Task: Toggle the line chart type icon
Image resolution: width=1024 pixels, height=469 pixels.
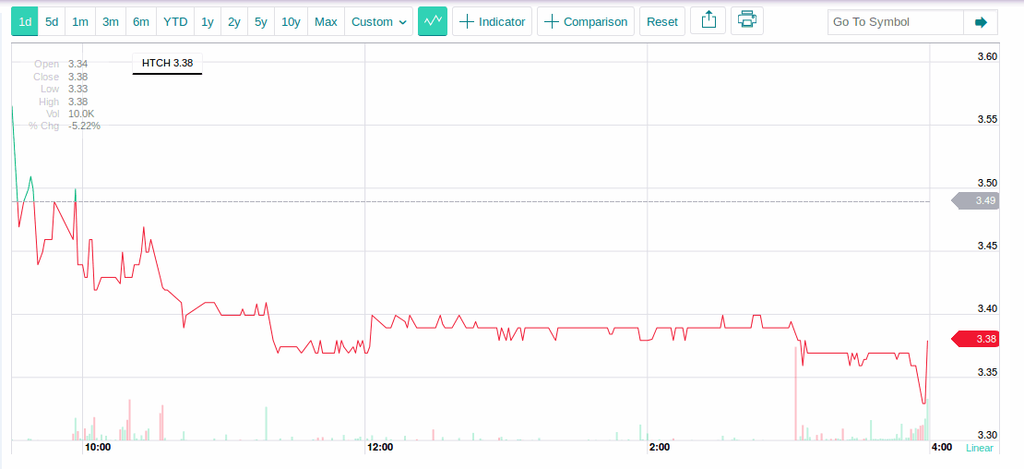Action: point(432,22)
